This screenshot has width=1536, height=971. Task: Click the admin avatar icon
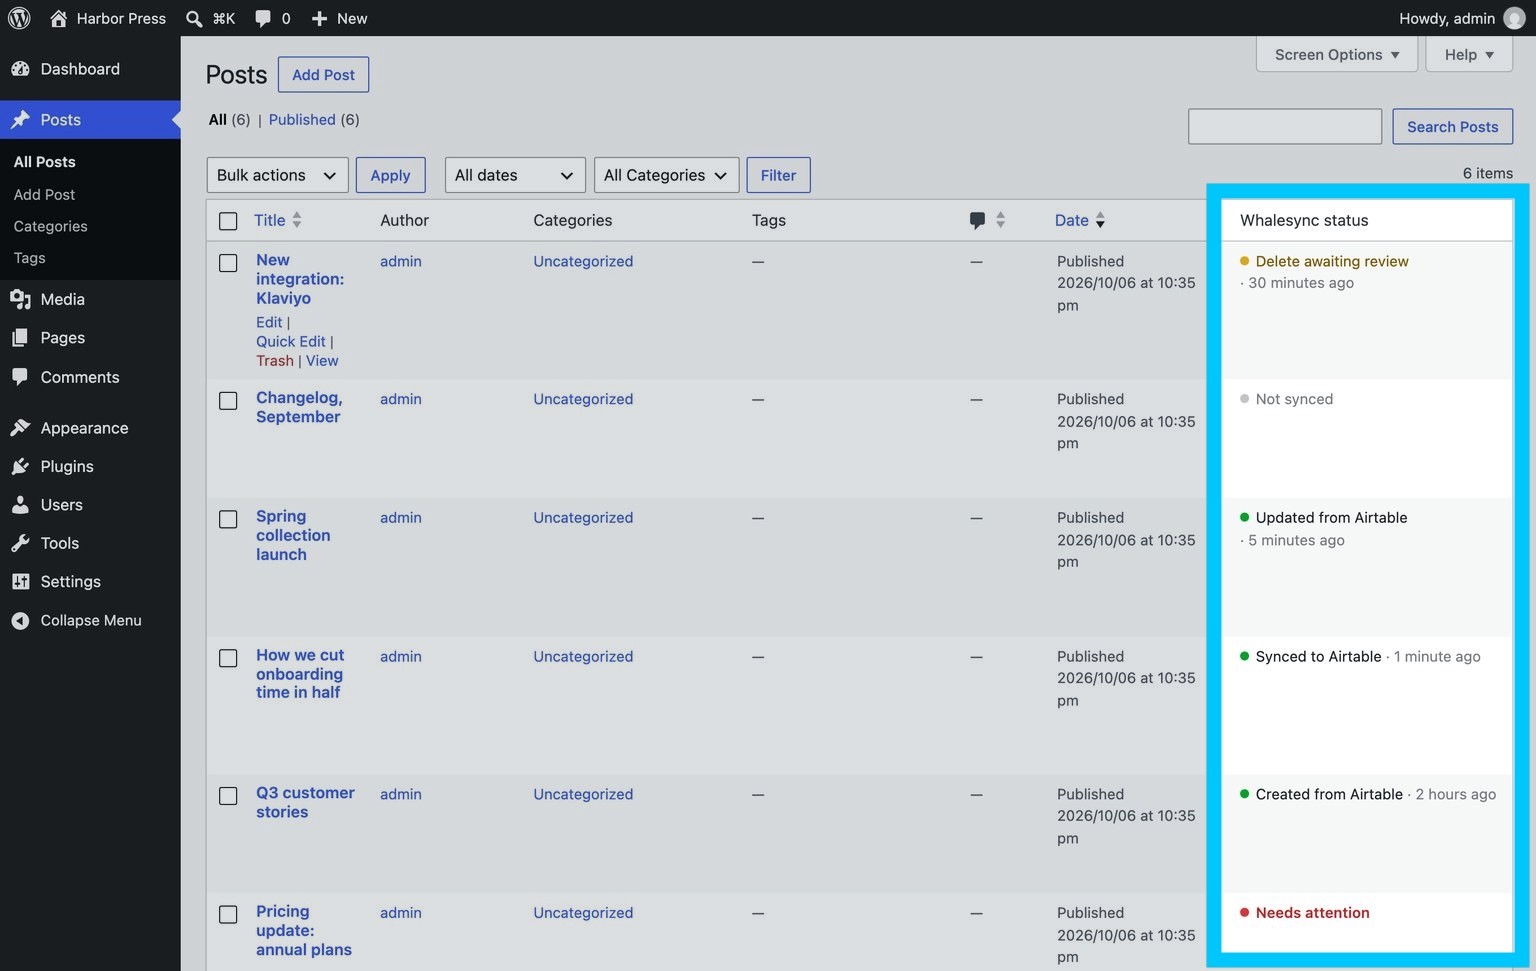tap(1514, 18)
